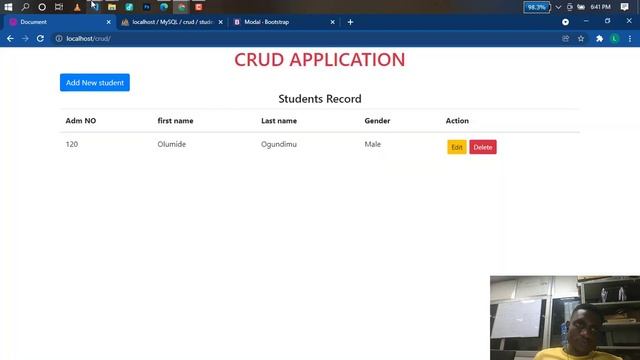Click the battery percentage indicator
The width and height of the screenshot is (640, 360).
click(536, 7)
